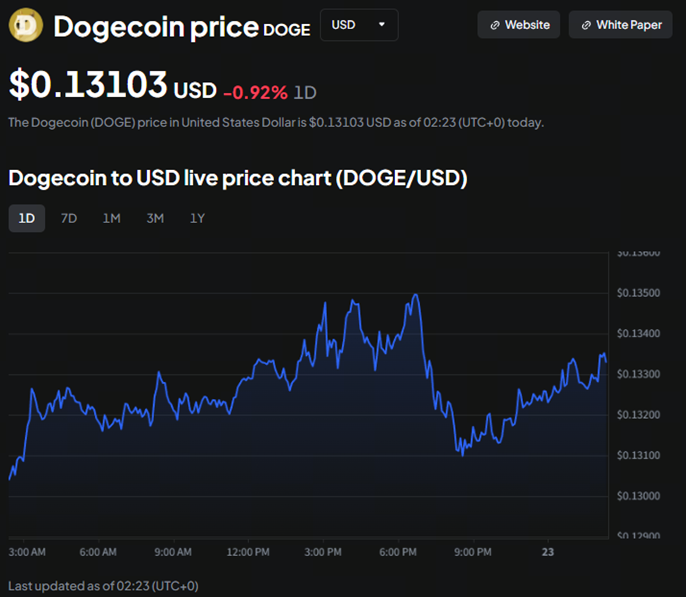Viewport: 686px width, 597px height.
Task: Click the chart low near 9:00 PM
Action: 462,455
